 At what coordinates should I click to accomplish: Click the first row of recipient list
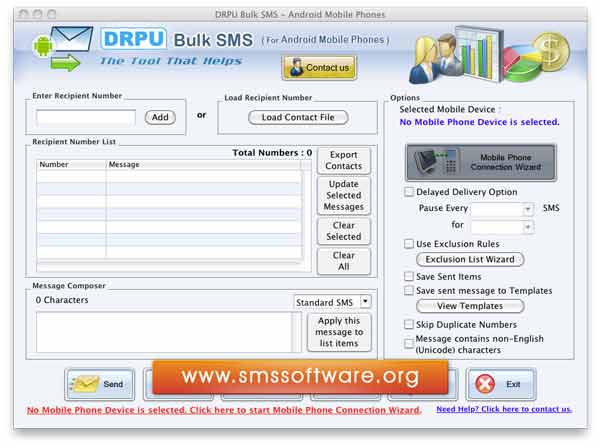click(169, 176)
